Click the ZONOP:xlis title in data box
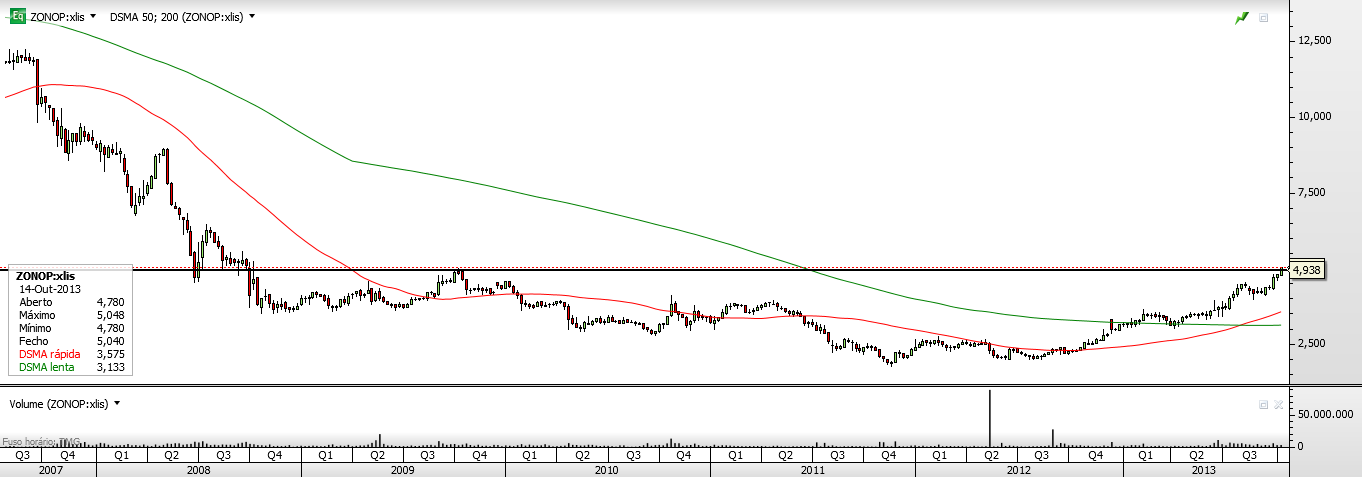The width and height of the screenshot is (1362, 477). coord(46,275)
